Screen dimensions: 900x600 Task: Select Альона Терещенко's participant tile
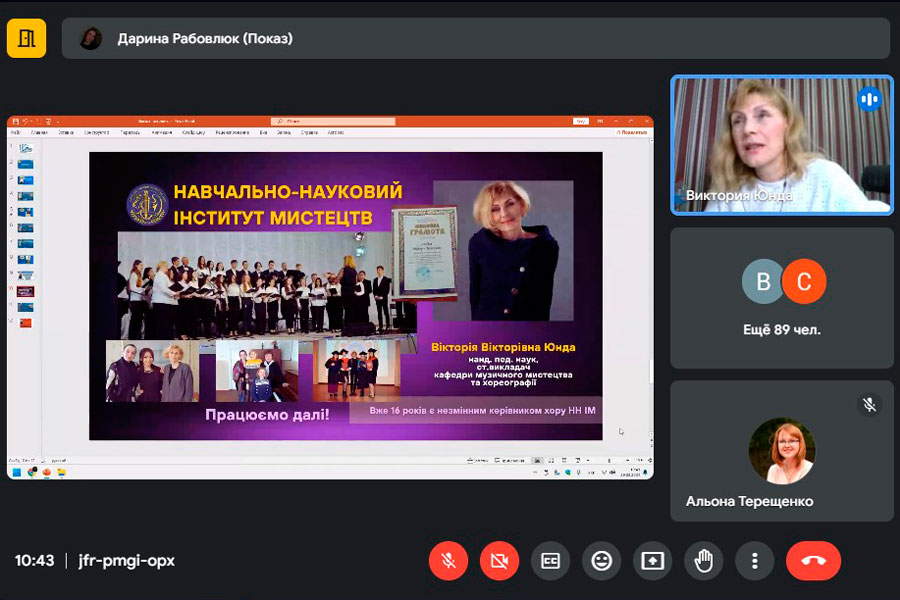pyautogui.click(x=781, y=451)
